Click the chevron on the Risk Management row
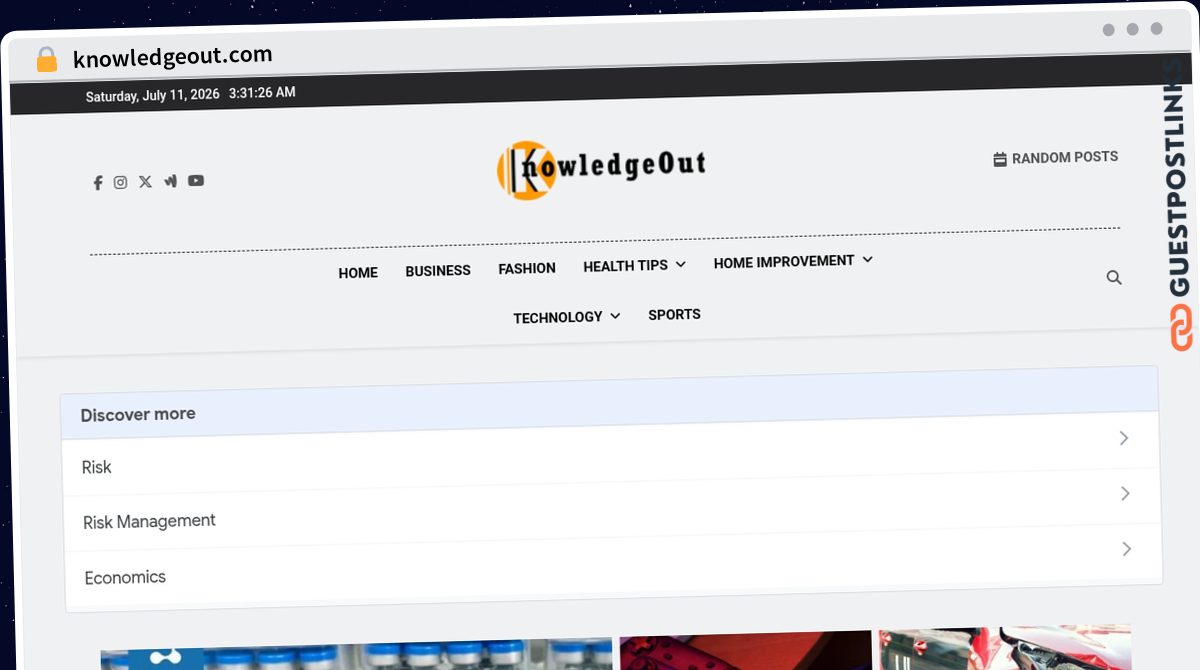Viewport: 1200px width, 670px height. [x=1125, y=494]
